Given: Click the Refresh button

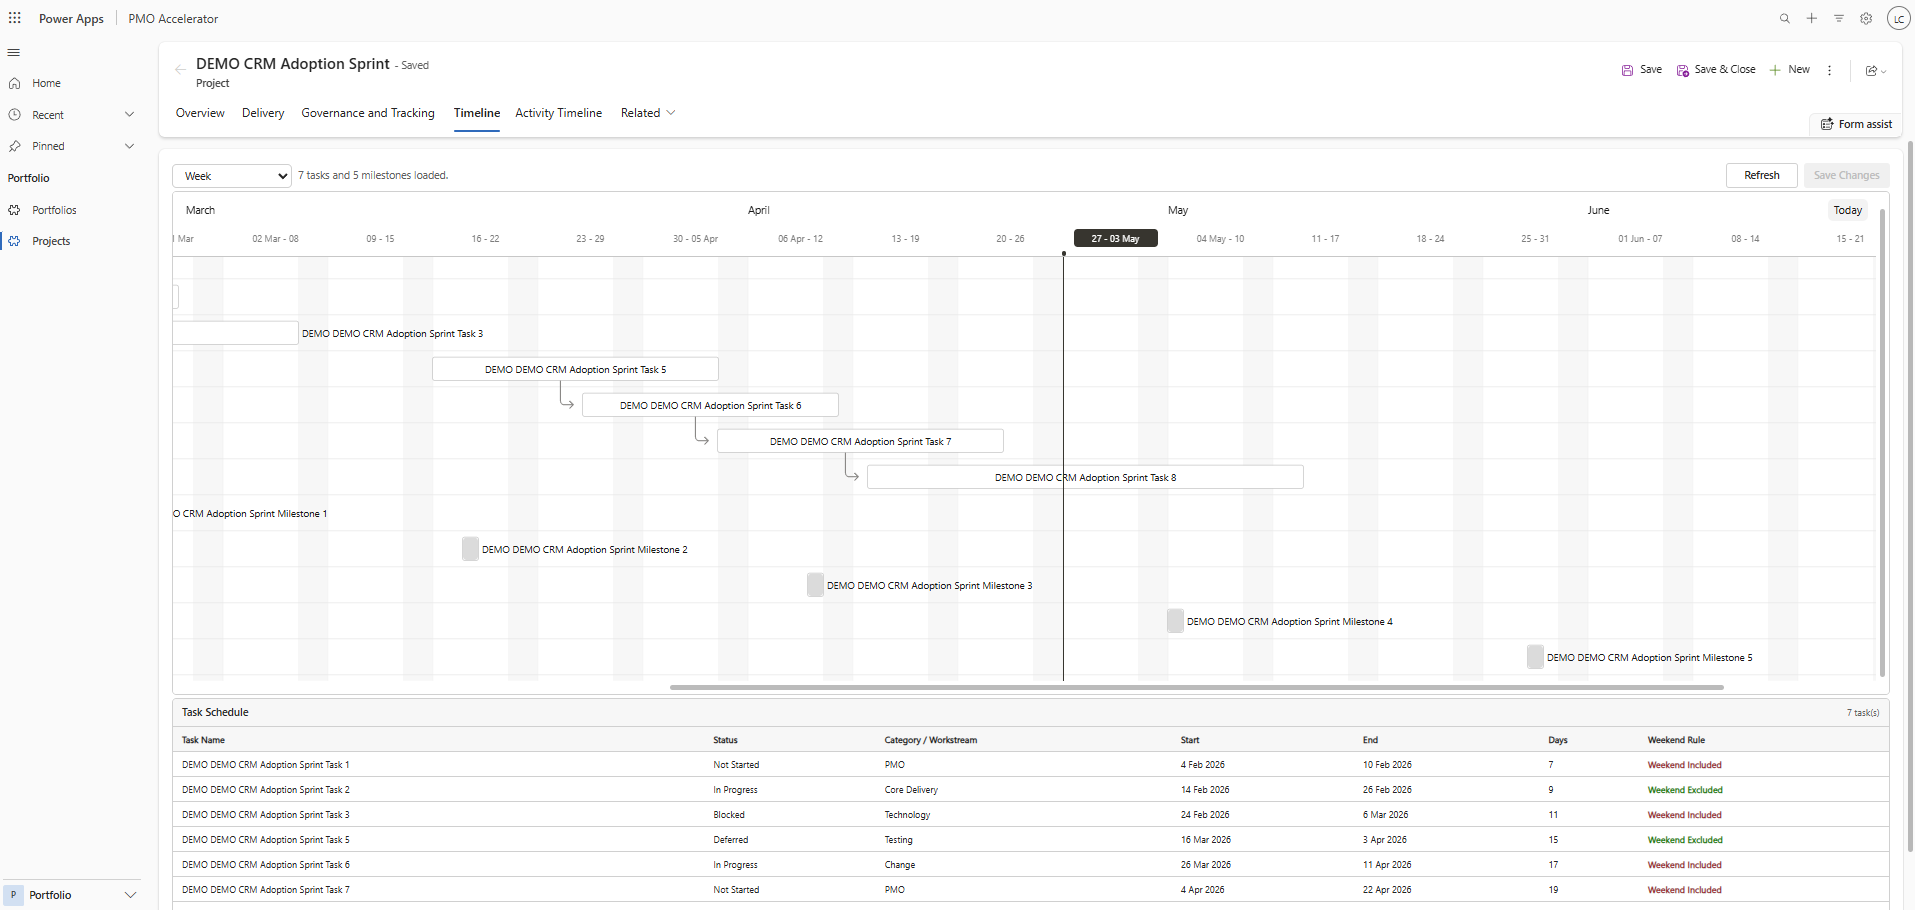Looking at the screenshot, I should pyautogui.click(x=1762, y=175).
